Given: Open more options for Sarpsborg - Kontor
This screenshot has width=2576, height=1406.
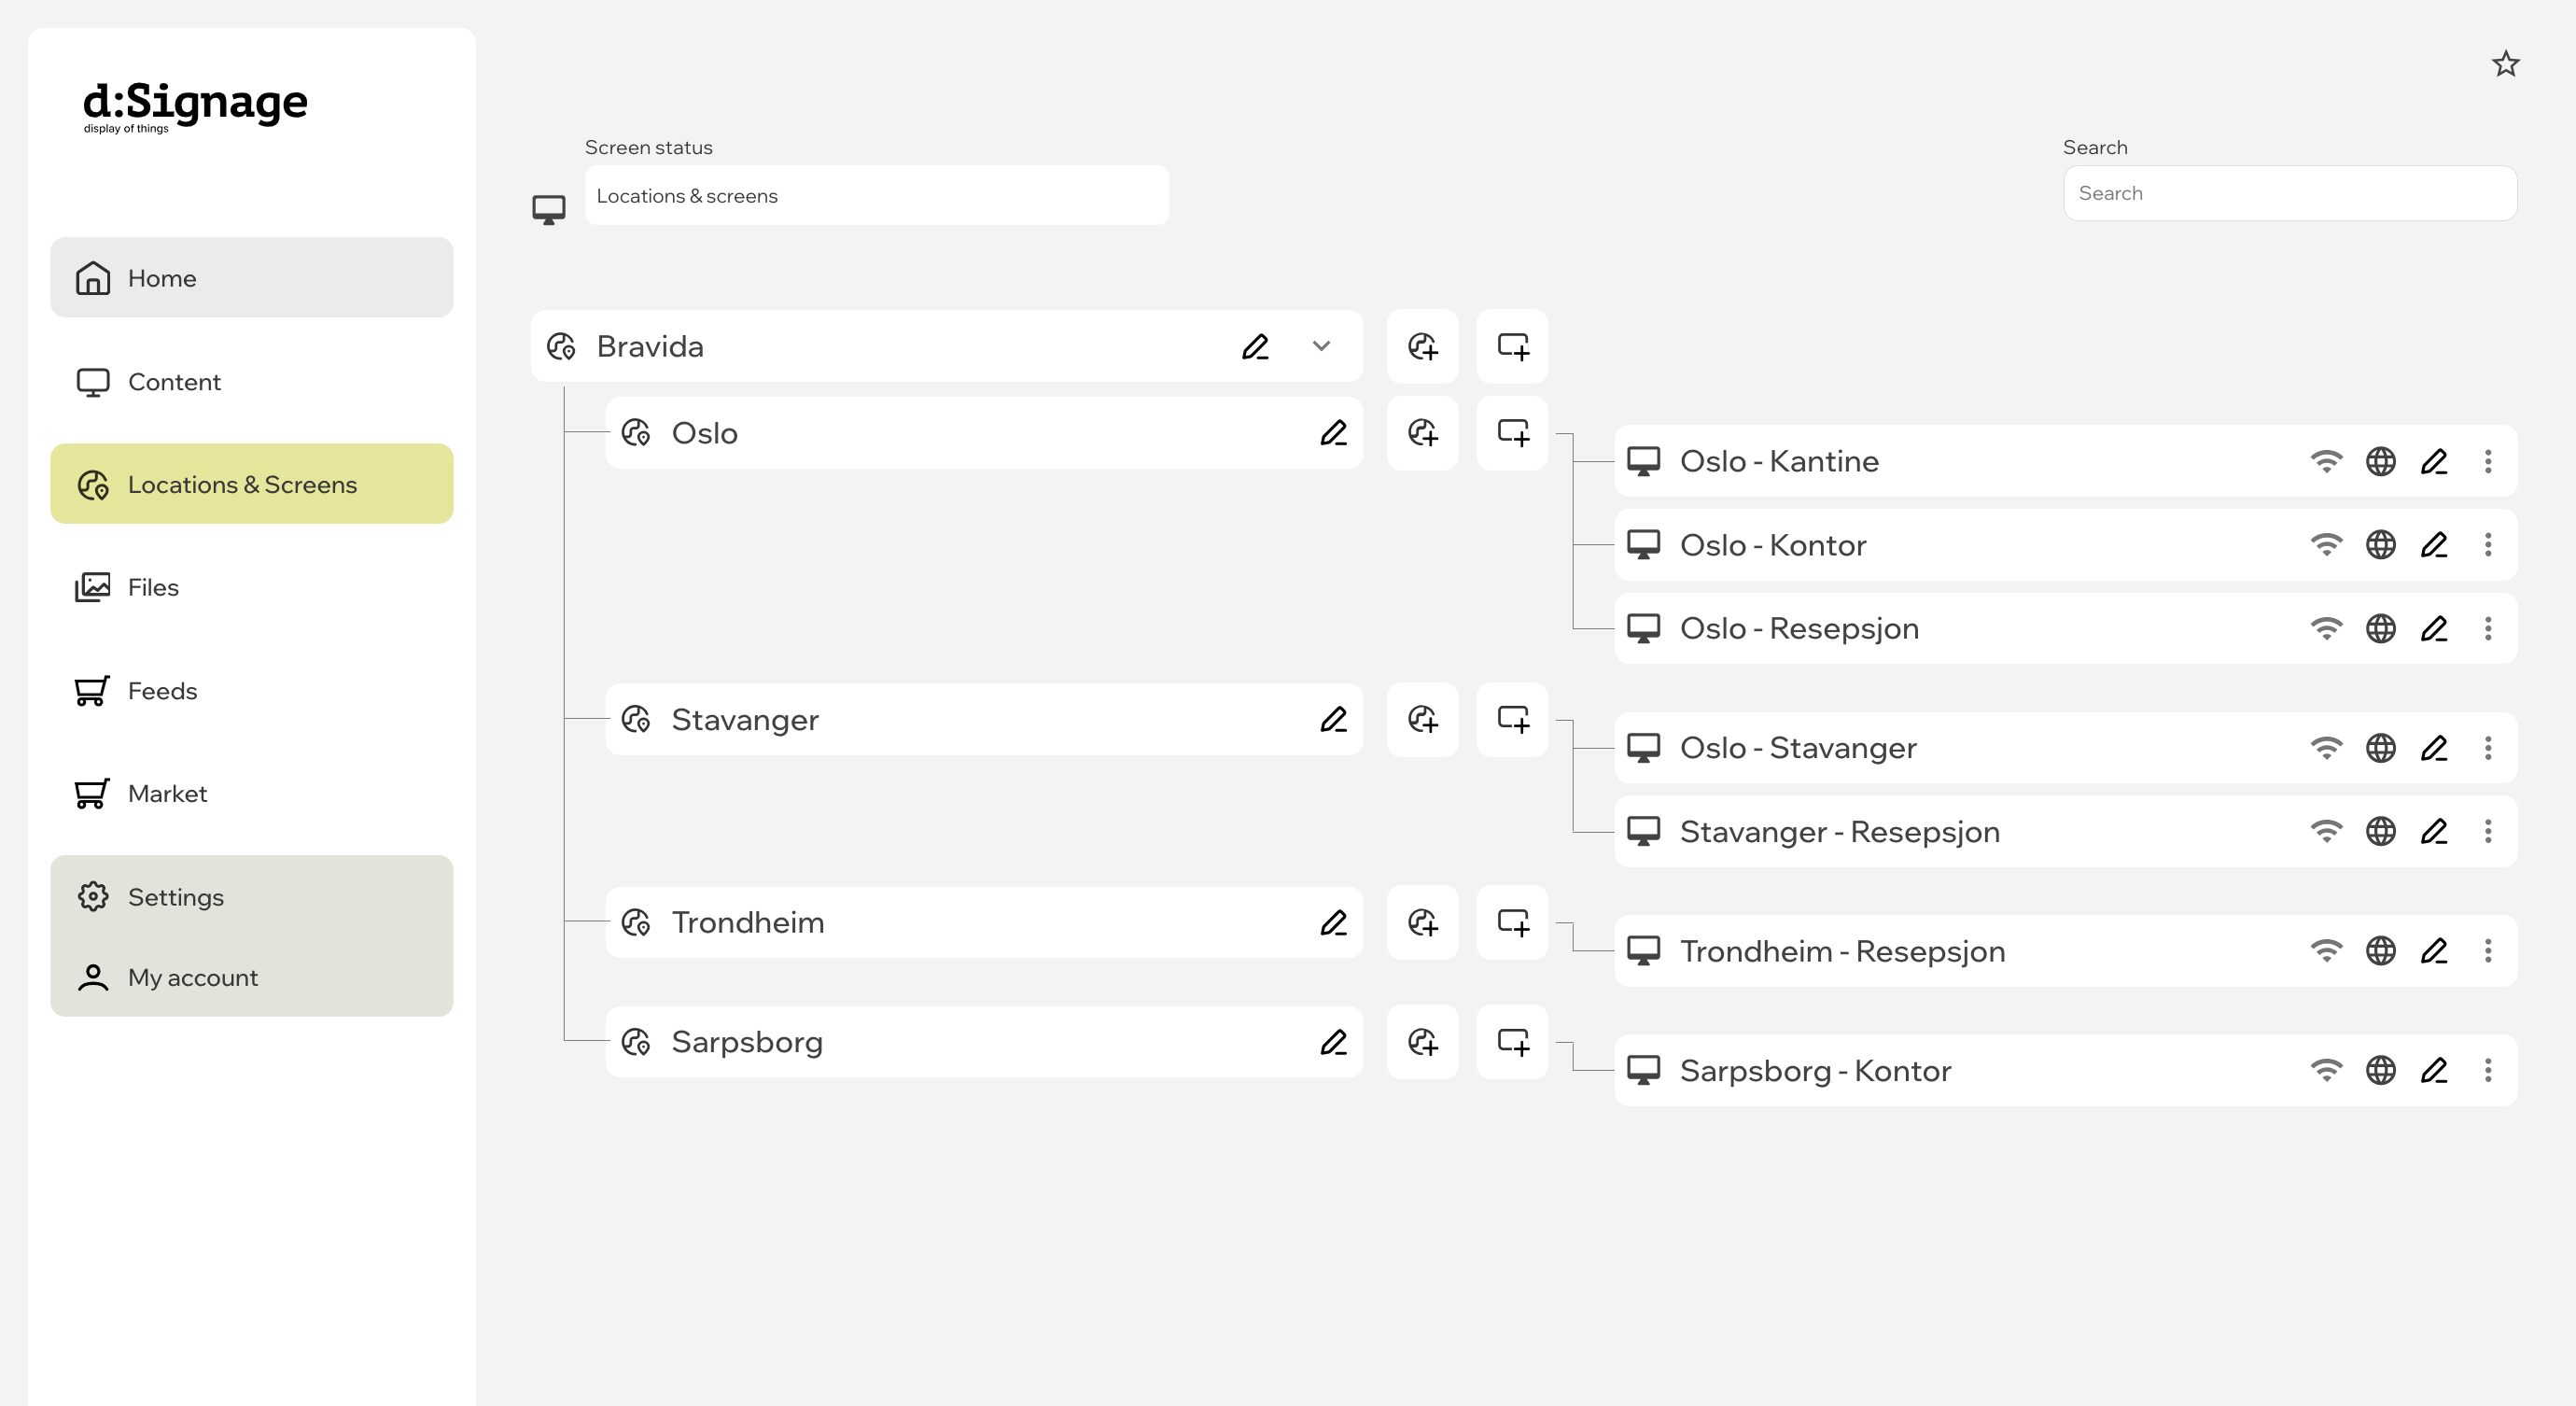Looking at the screenshot, I should click(x=2488, y=1071).
